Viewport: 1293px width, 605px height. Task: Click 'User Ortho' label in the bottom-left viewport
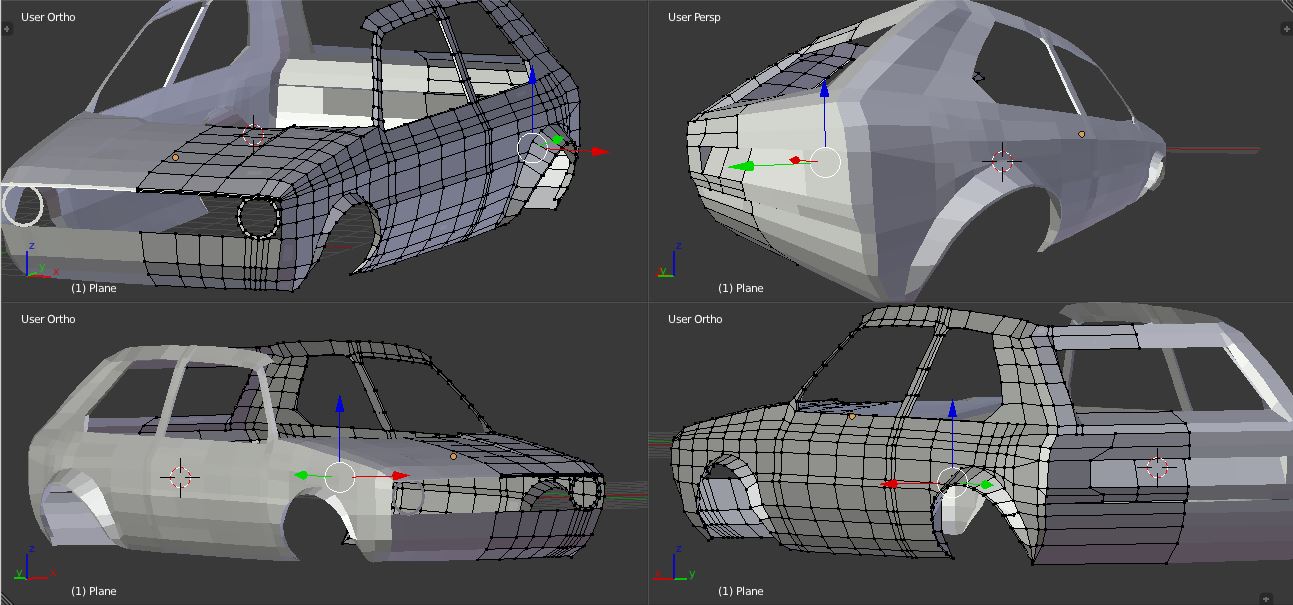(x=48, y=319)
